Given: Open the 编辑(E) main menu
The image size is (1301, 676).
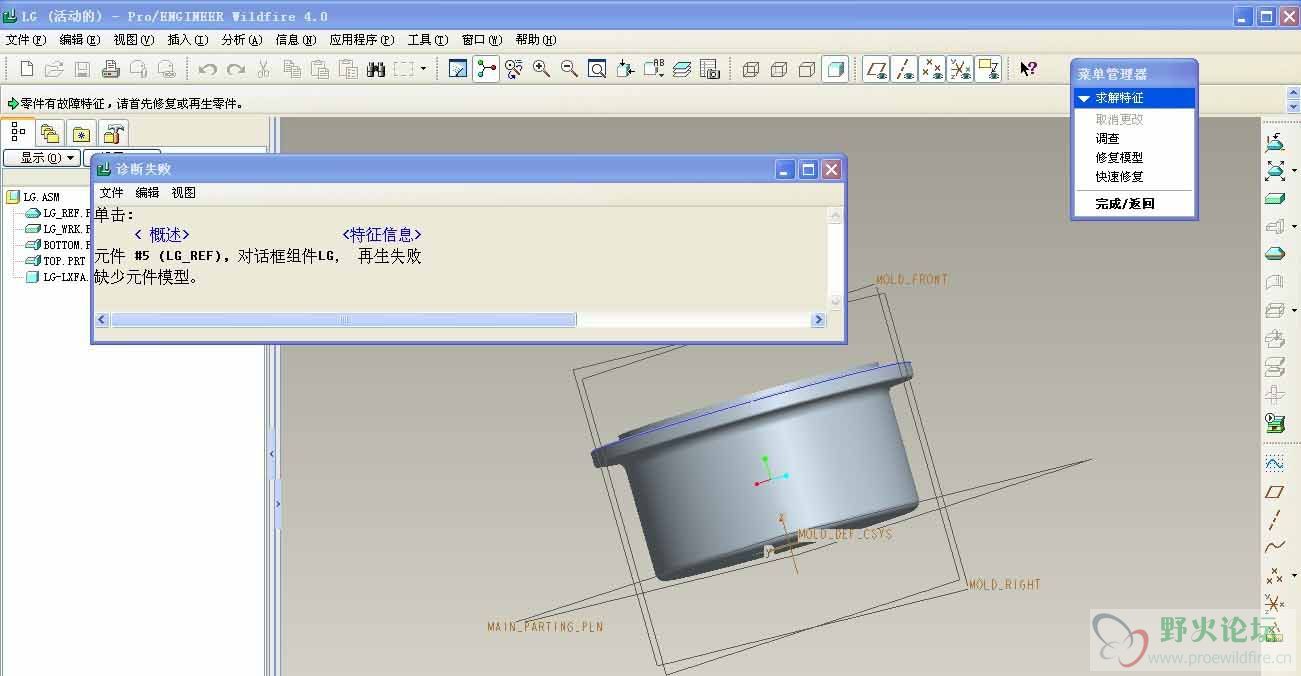Looking at the screenshot, I should point(80,40).
